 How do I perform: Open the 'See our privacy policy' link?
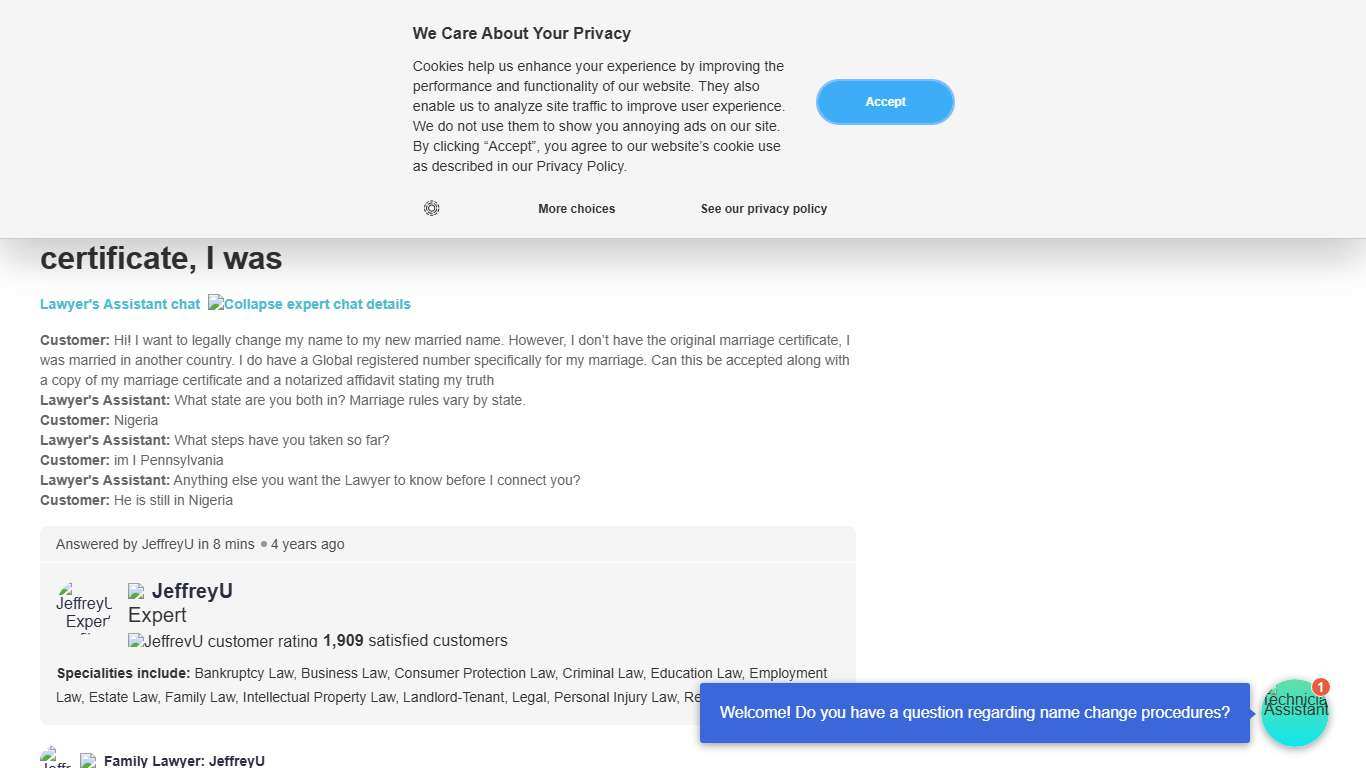click(x=763, y=209)
